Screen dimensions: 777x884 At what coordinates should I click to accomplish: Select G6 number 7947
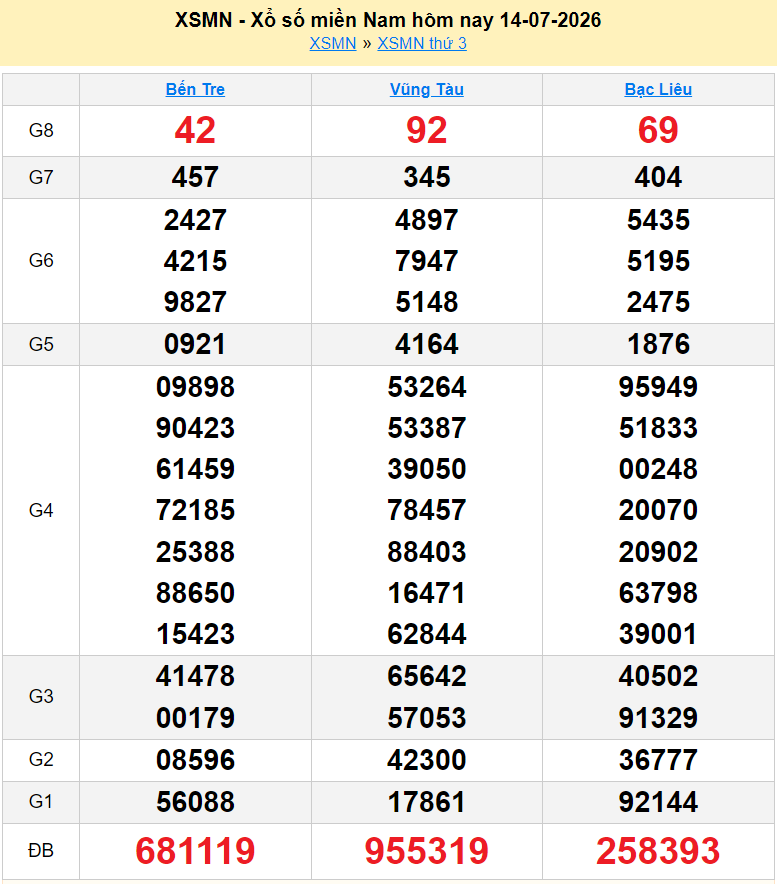click(x=427, y=261)
